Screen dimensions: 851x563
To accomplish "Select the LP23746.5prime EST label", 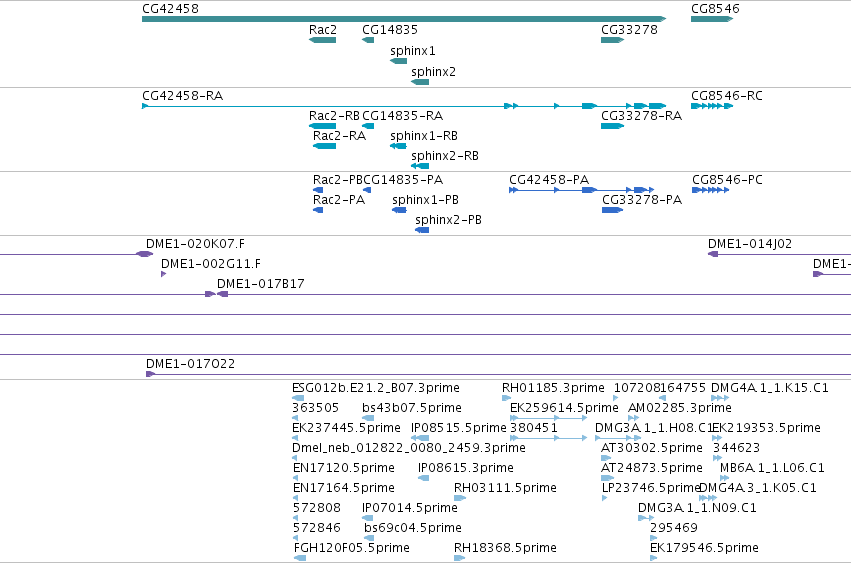I will pos(650,488).
